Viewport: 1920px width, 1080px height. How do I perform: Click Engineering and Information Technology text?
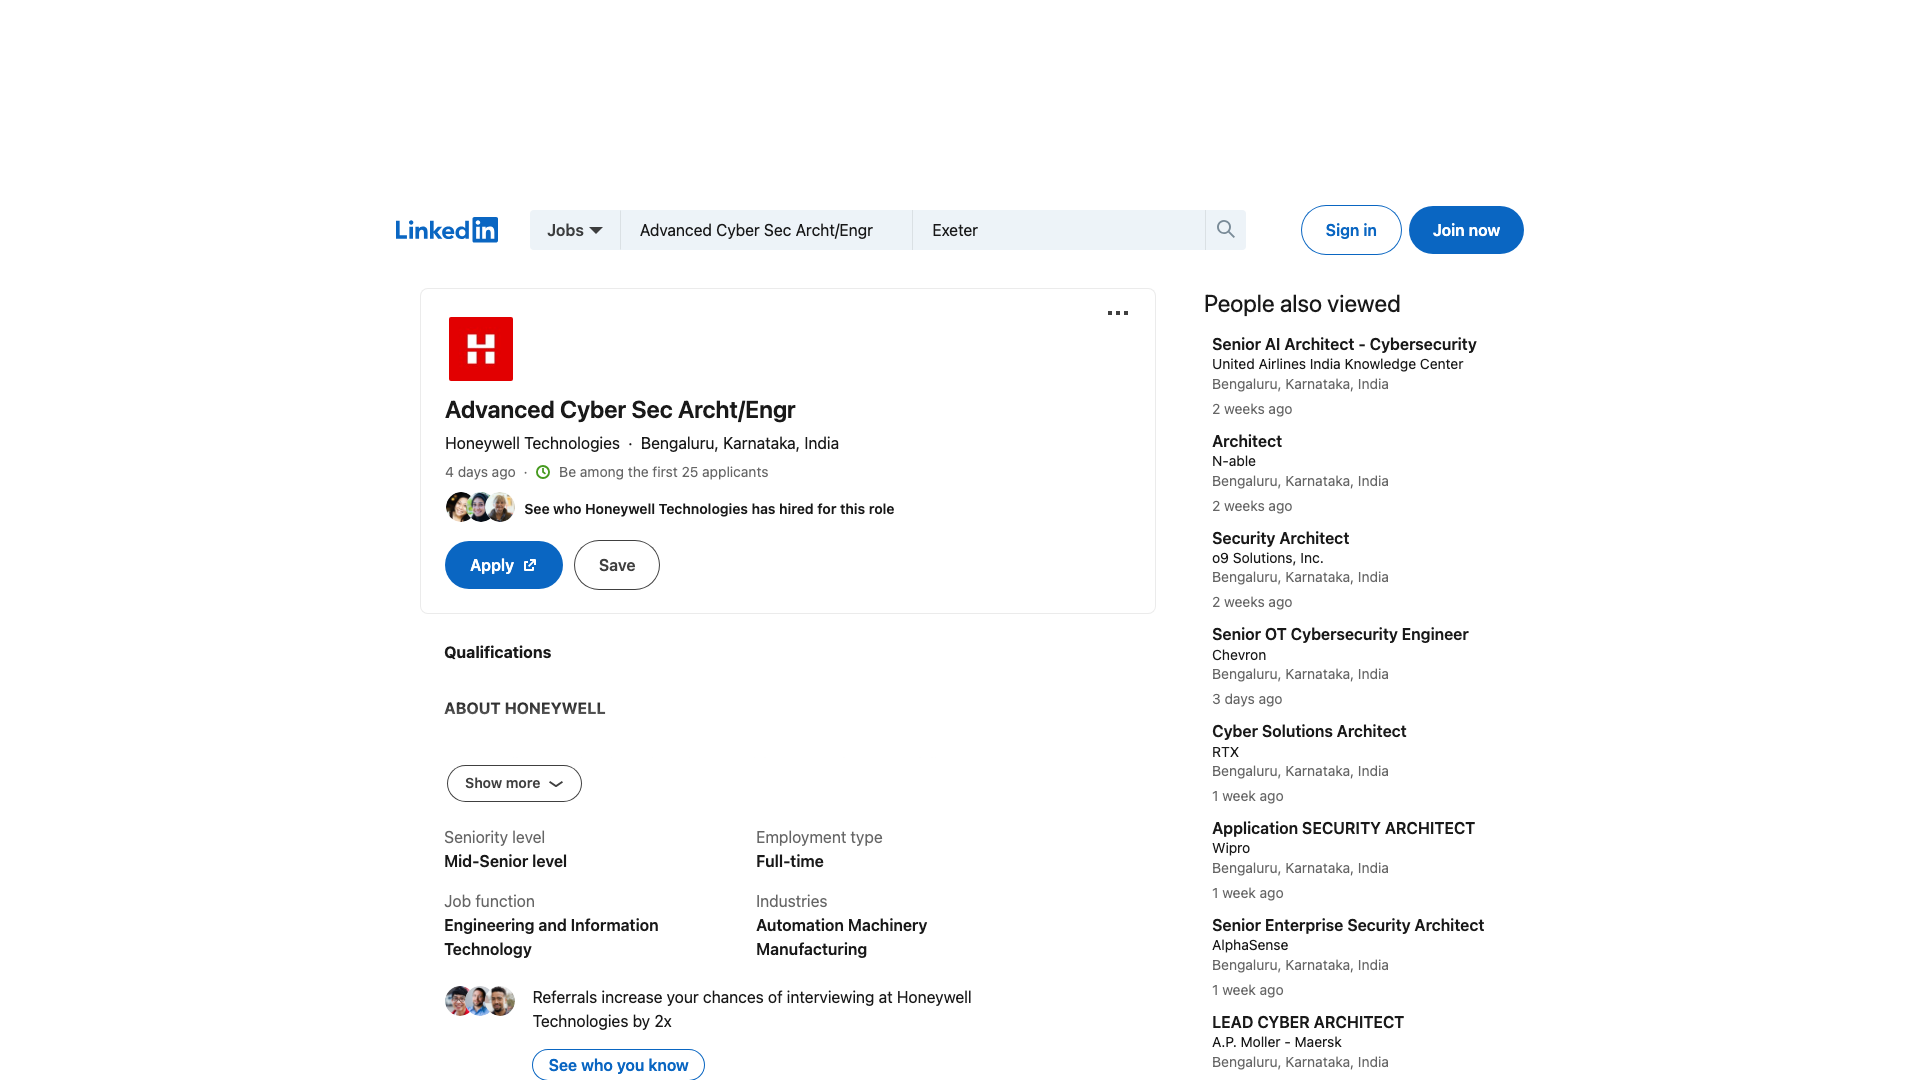[x=551, y=937]
